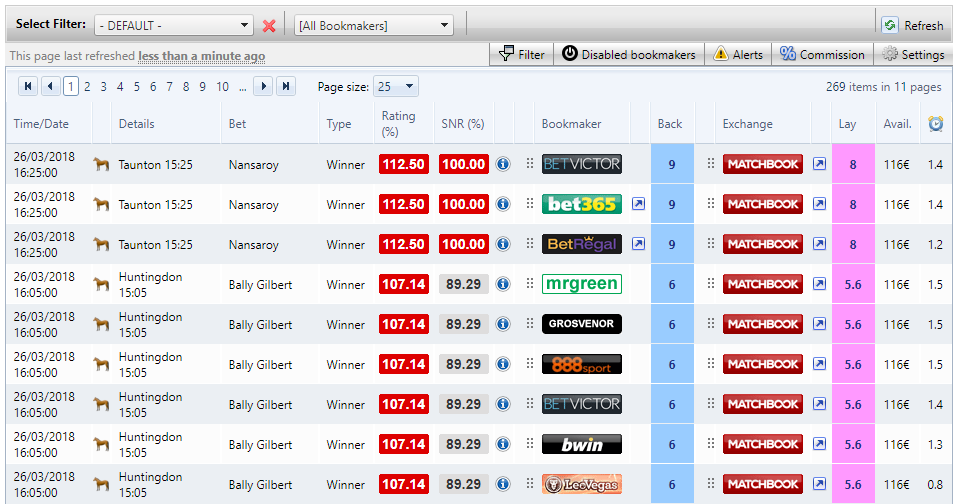Sort by Exchange column header

point(747,124)
